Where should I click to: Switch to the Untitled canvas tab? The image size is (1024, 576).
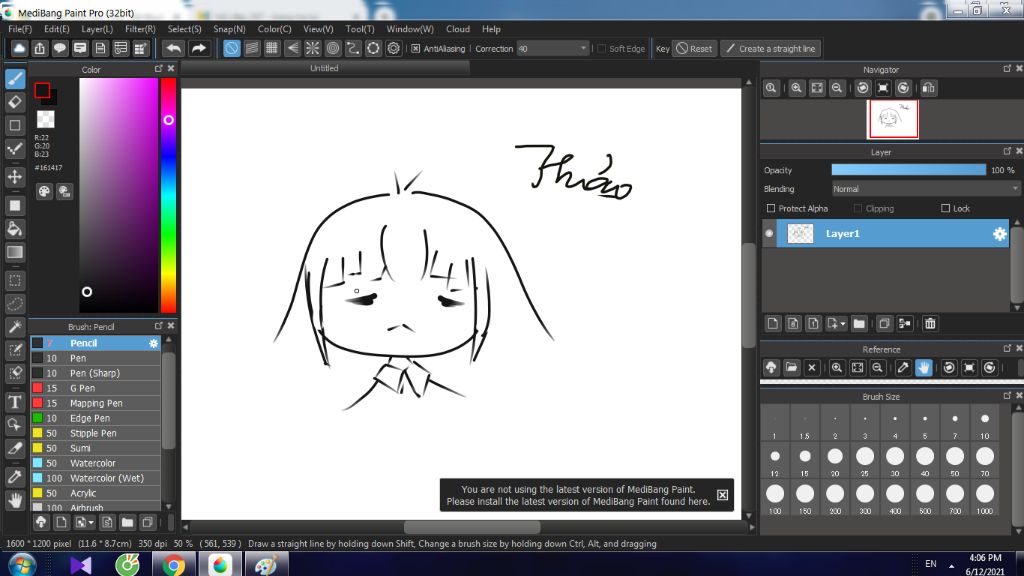[x=325, y=68]
